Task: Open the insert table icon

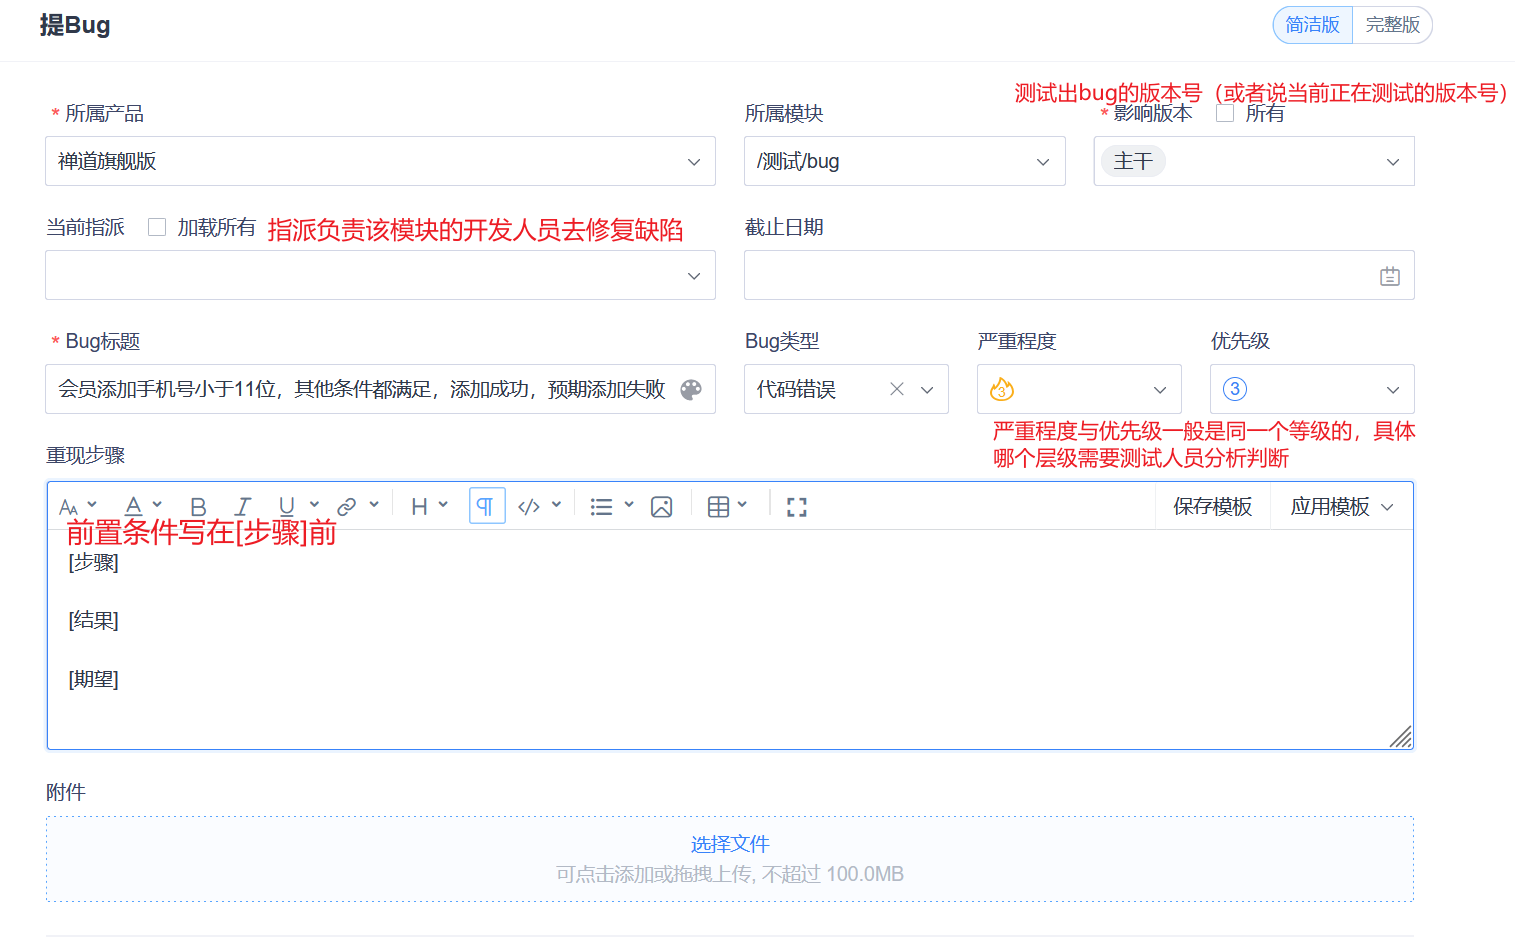Action: click(718, 507)
